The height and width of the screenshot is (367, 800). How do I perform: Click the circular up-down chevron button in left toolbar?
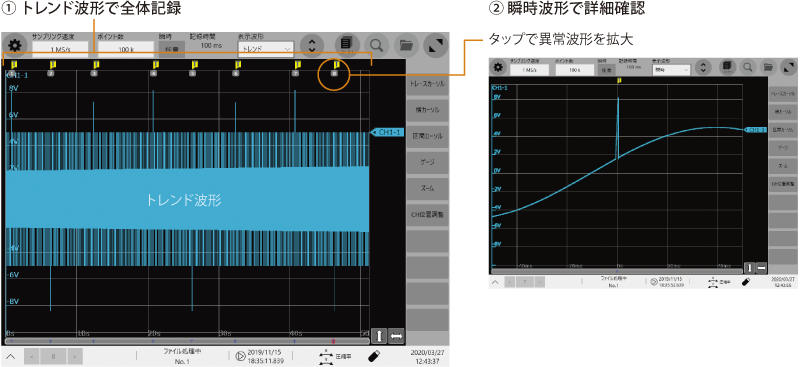pos(312,45)
